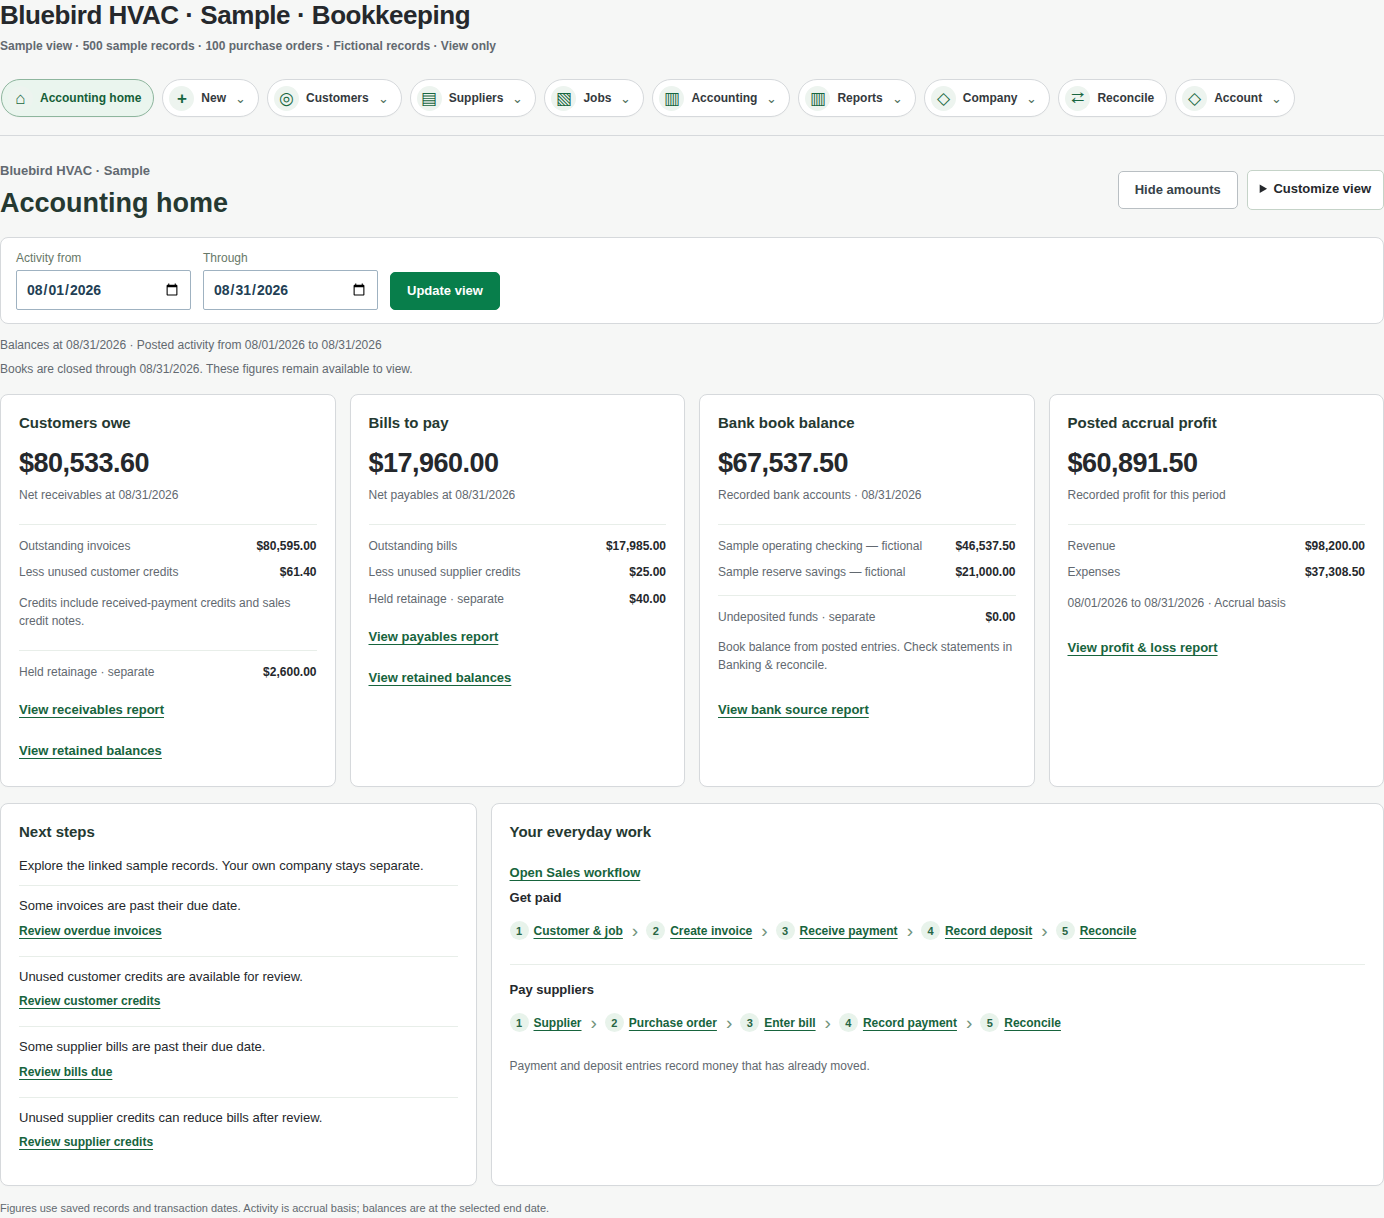The height and width of the screenshot is (1218, 1384).
Task: Click the Reports columns icon
Action: click(x=818, y=99)
